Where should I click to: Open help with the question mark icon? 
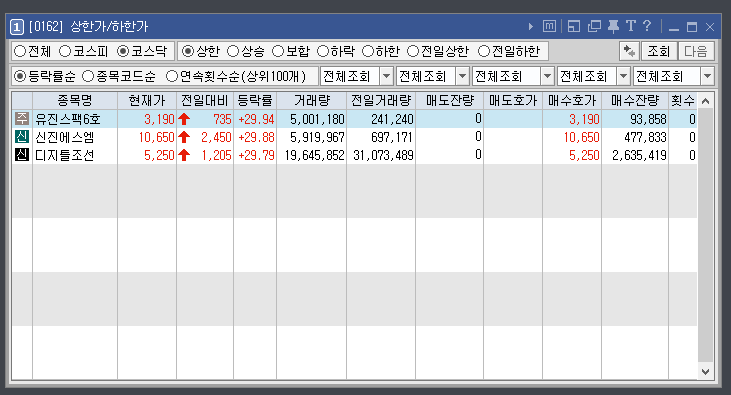click(647, 26)
